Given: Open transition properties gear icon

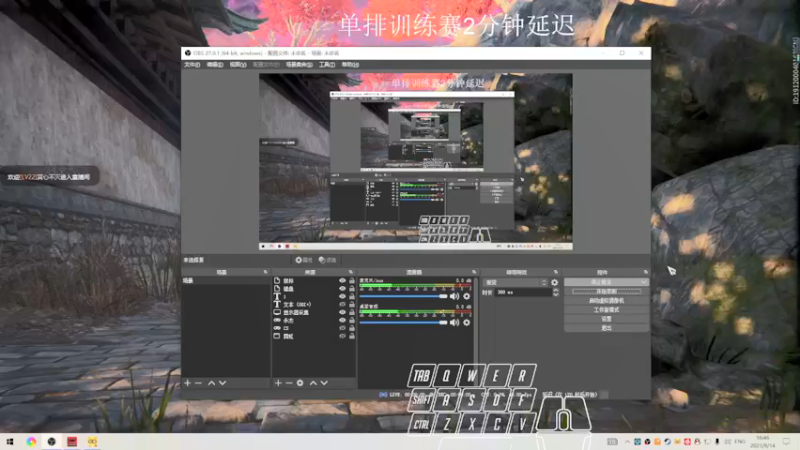Looking at the screenshot, I should pyautogui.click(x=555, y=282).
